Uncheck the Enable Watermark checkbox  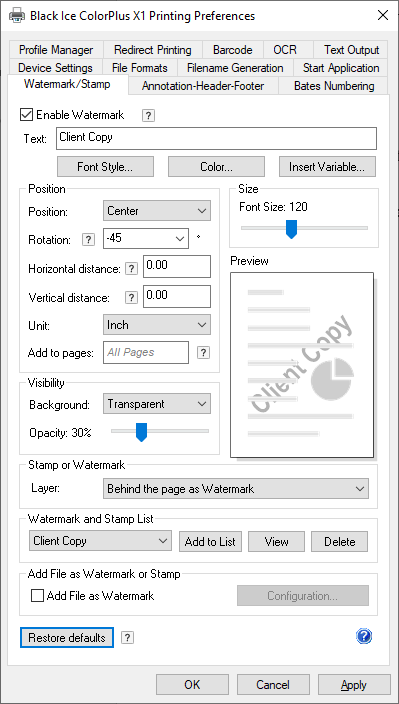26,115
